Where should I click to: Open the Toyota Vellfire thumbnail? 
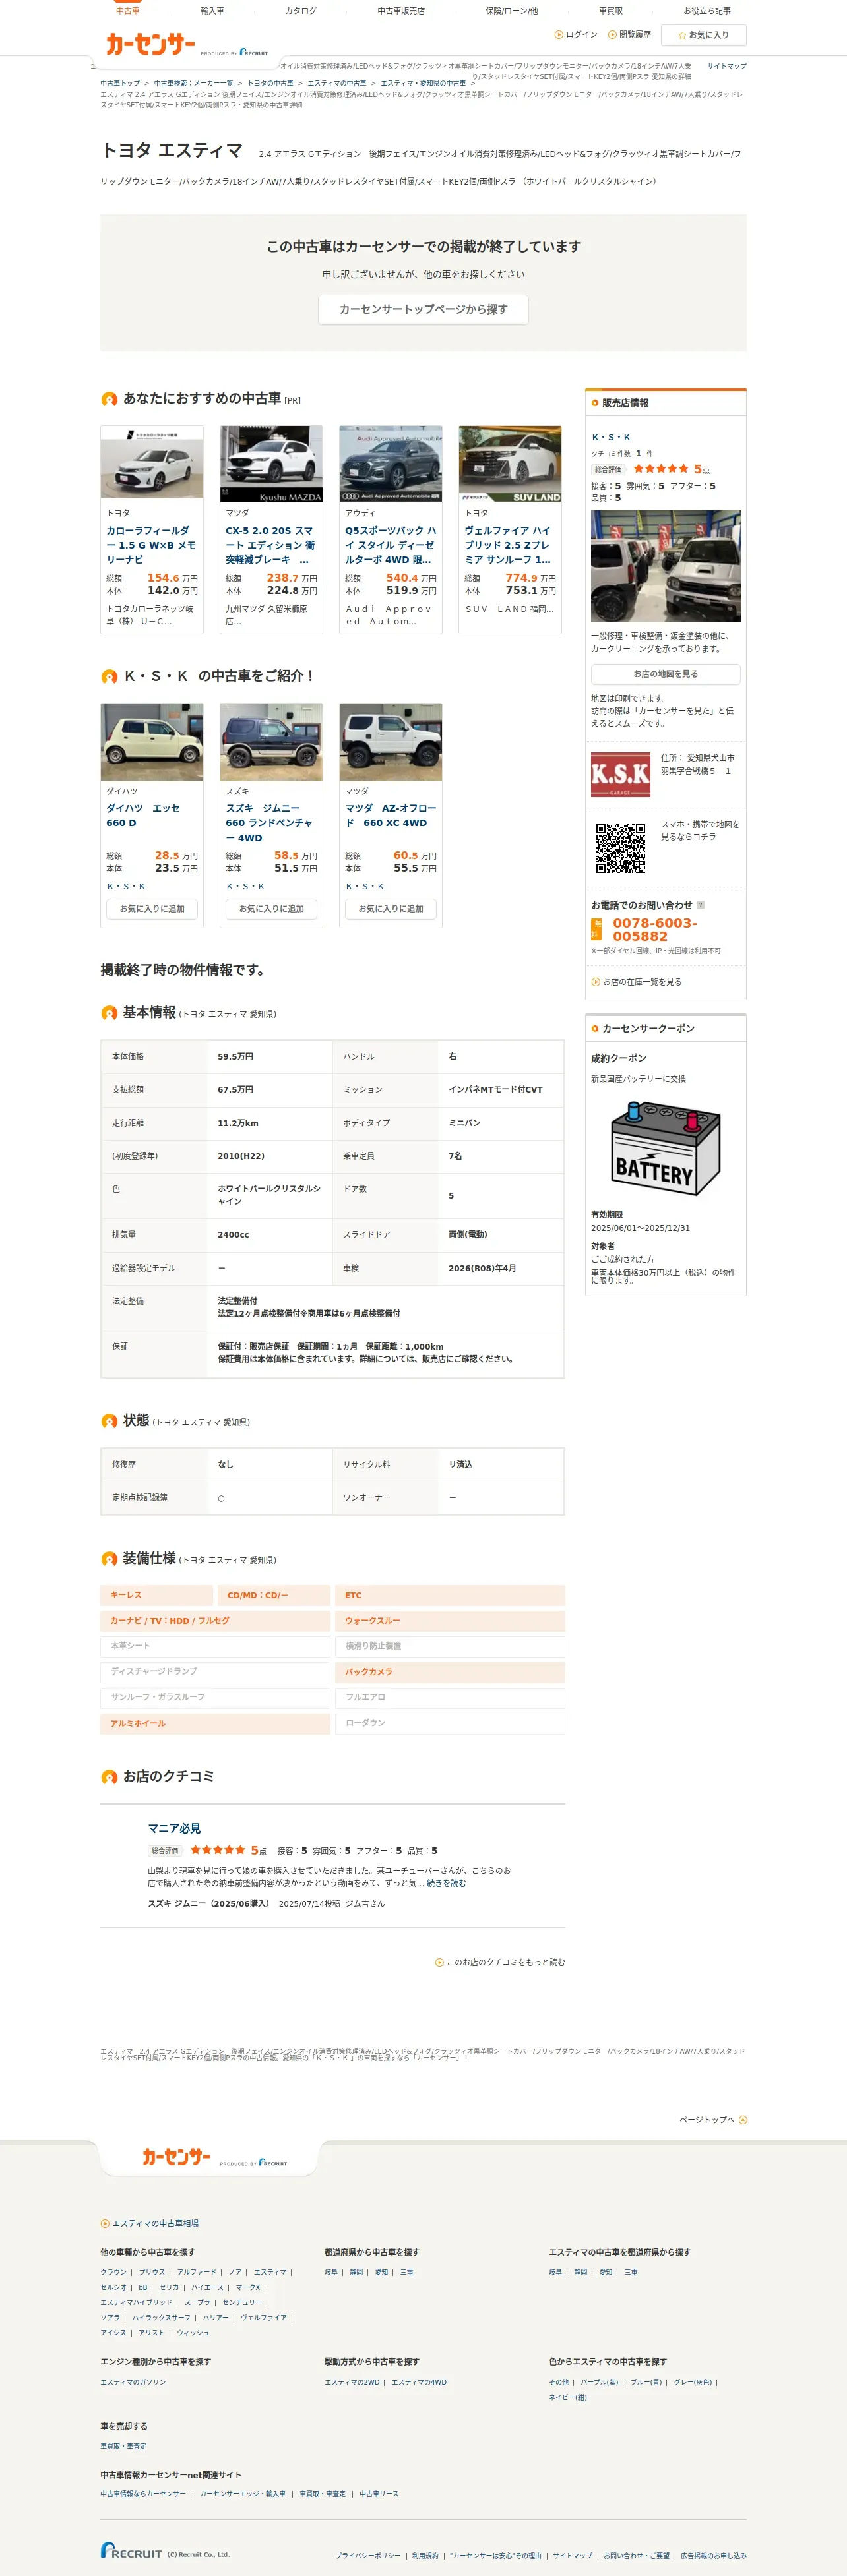coord(510,464)
